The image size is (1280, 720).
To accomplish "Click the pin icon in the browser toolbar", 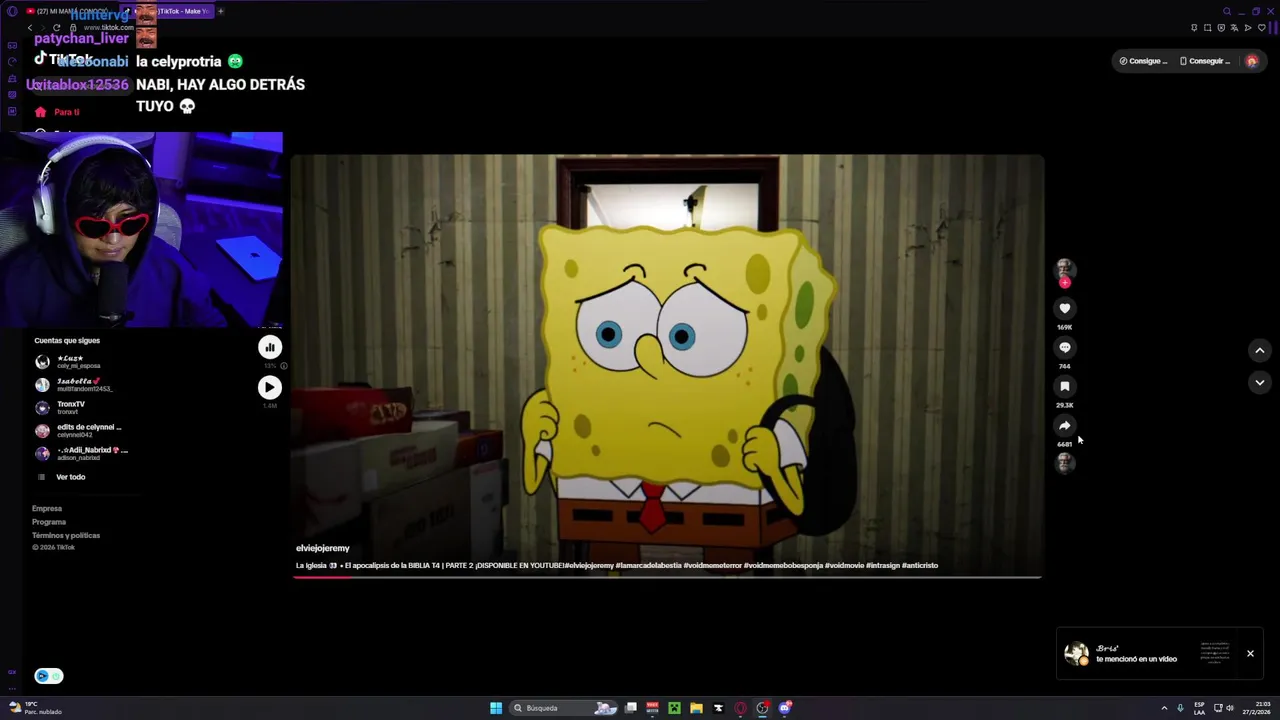I will (1194, 28).
